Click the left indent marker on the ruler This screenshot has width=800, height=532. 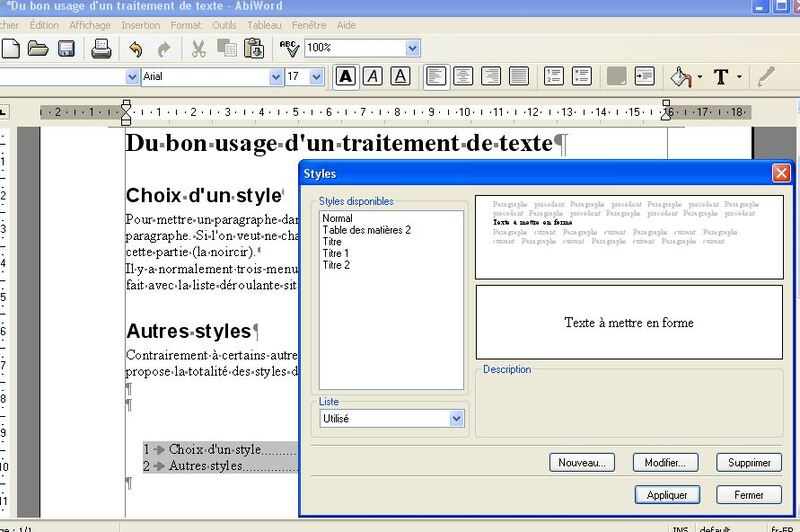(126, 112)
